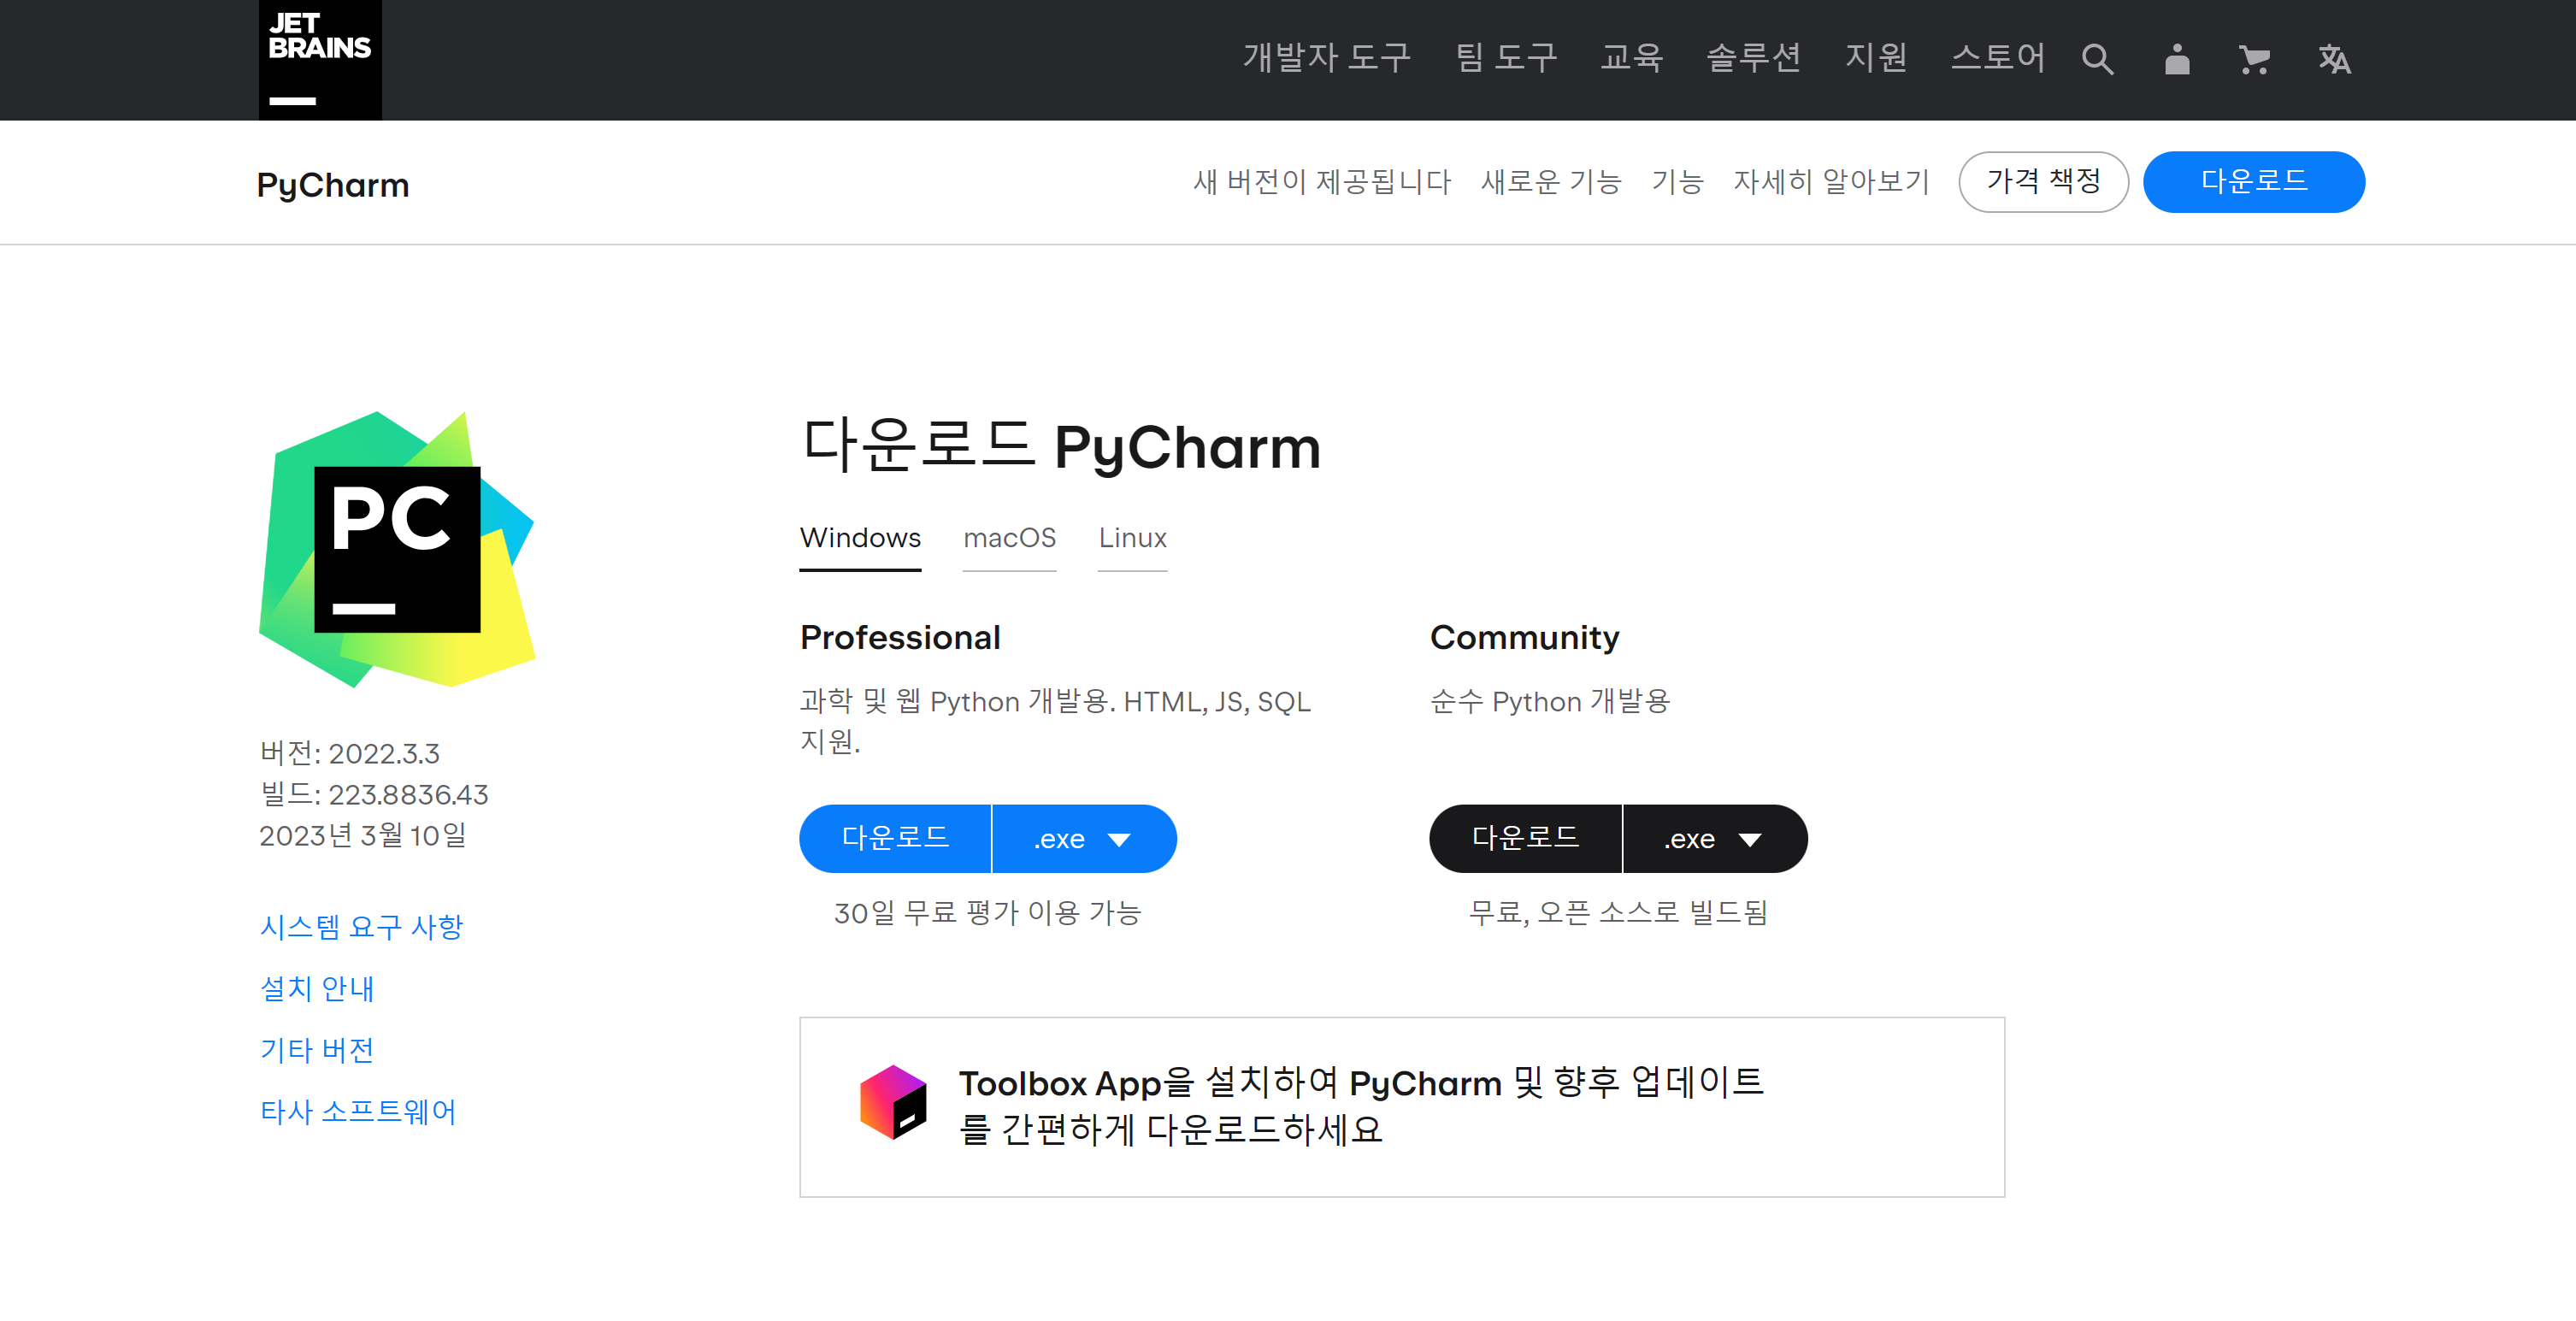Open the 기타 버전 link

click(x=316, y=1050)
